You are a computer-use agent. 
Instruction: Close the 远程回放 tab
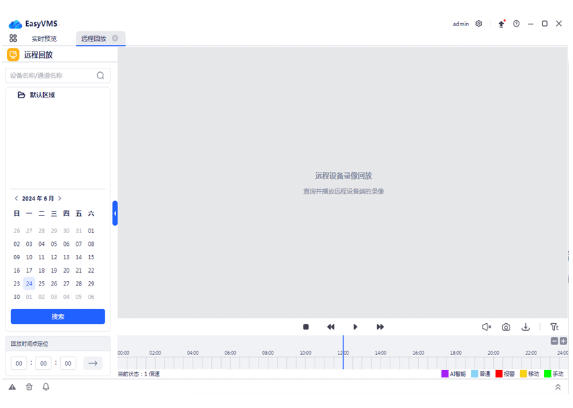point(115,38)
